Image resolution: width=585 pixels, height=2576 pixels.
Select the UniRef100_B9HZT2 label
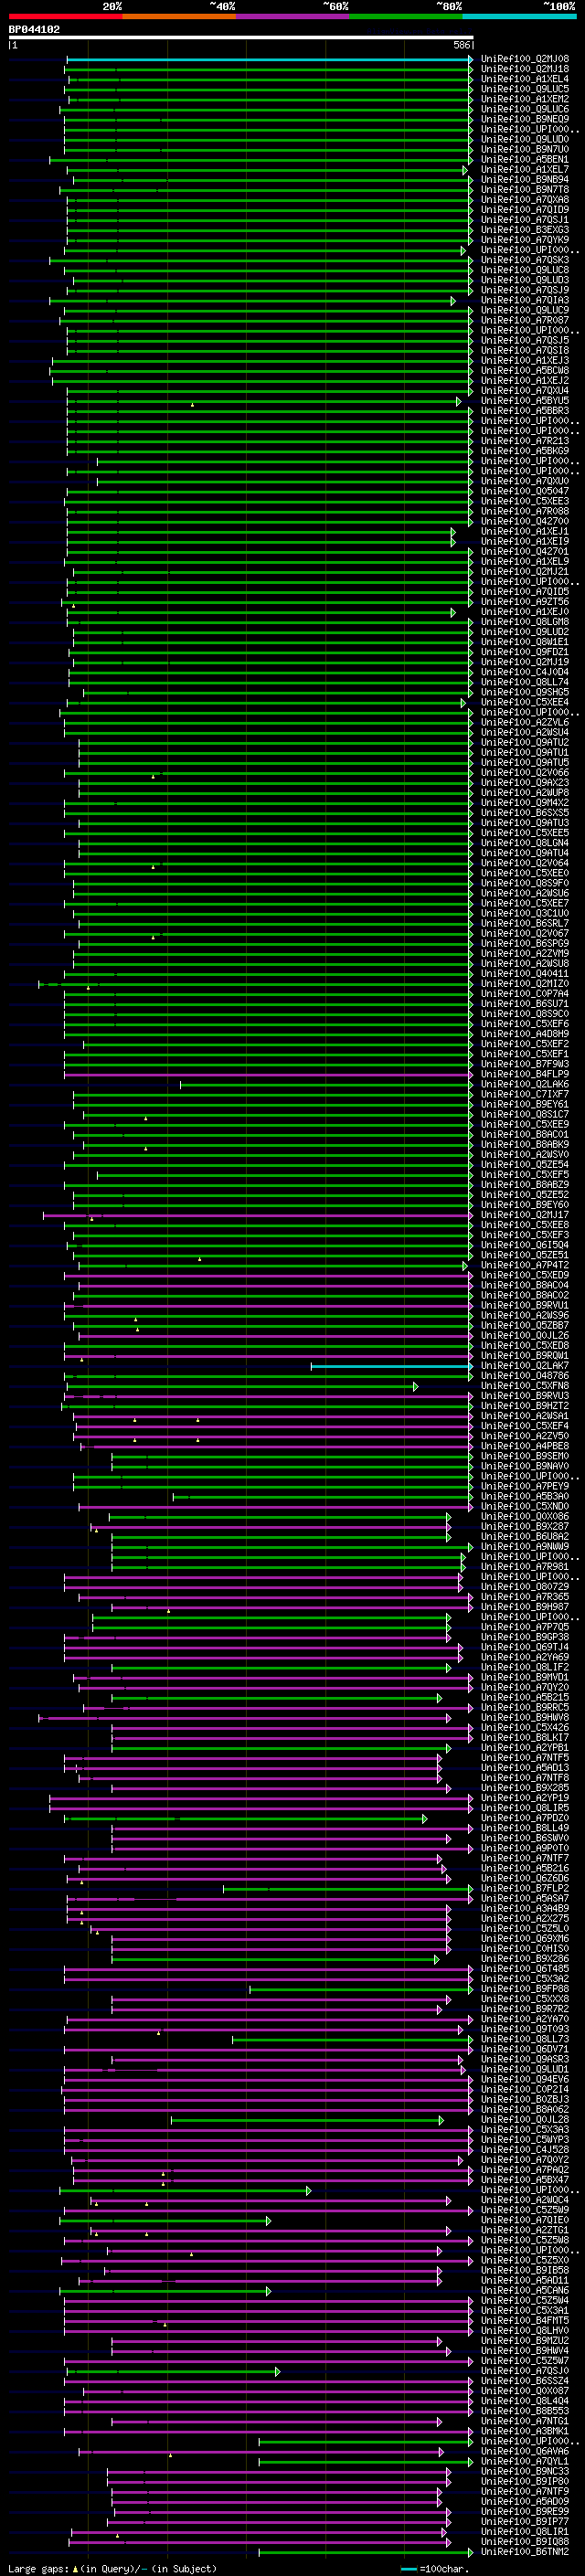[525, 1406]
